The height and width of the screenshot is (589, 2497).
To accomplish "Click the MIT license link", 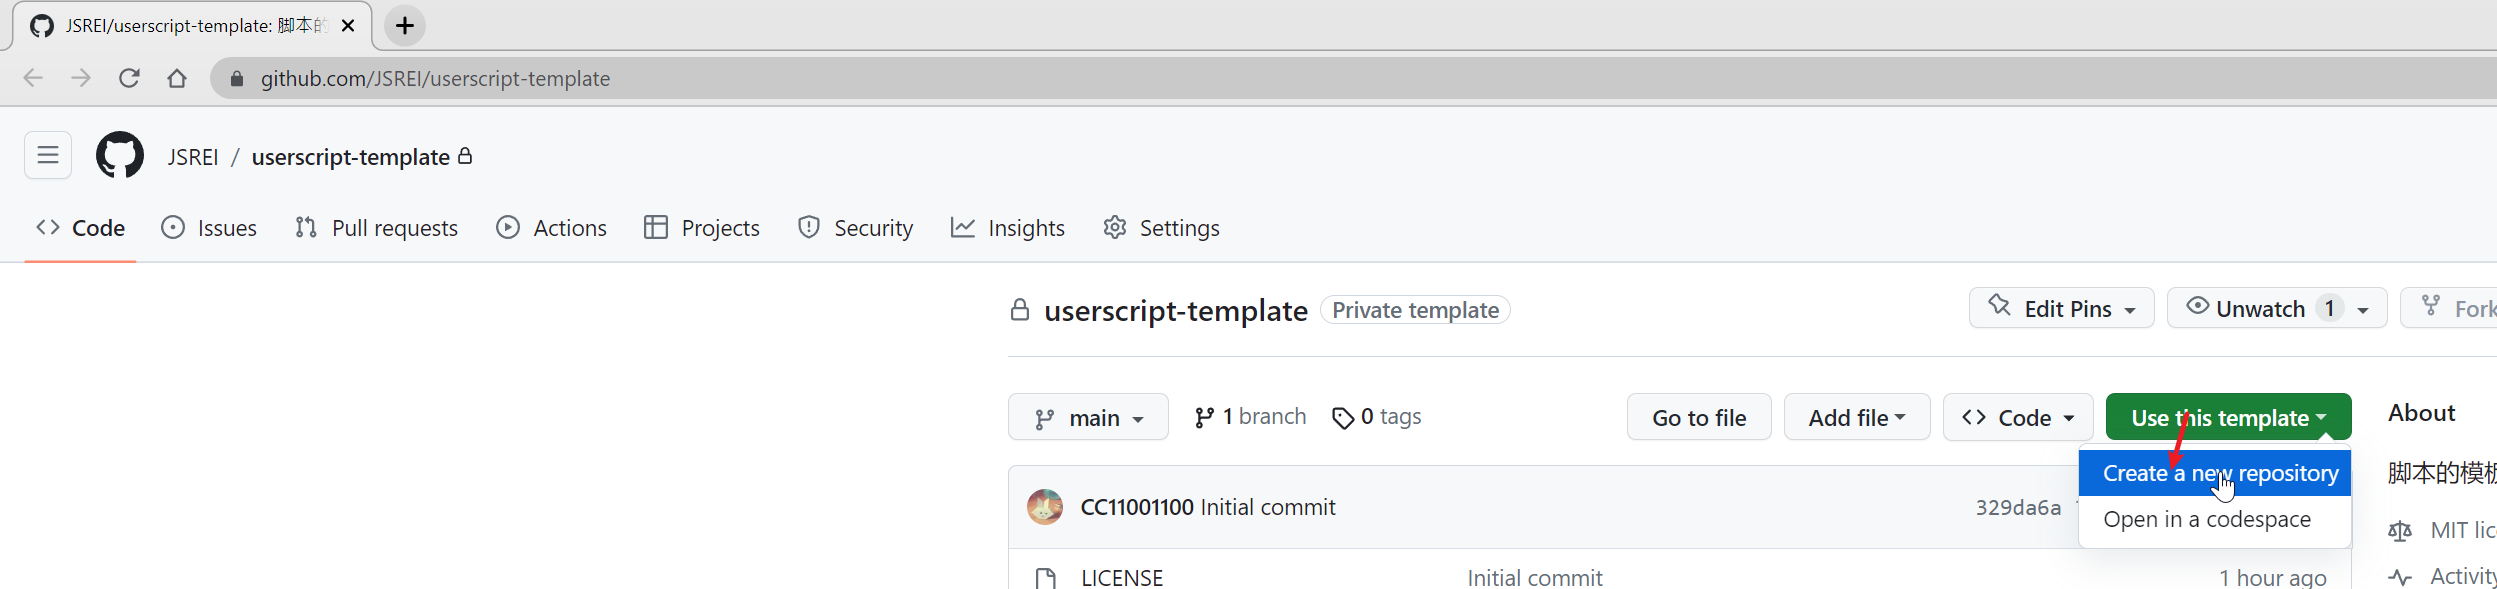I will [x=2463, y=531].
